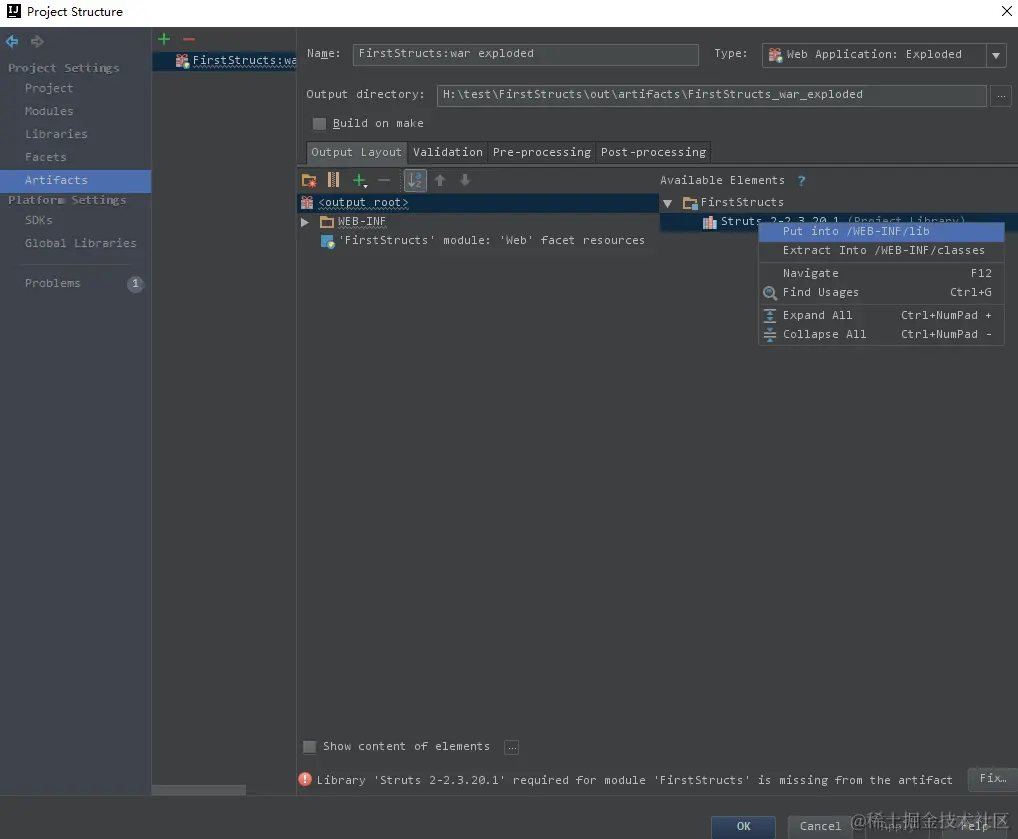Switch to the Output Layout tab

(356, 152)
